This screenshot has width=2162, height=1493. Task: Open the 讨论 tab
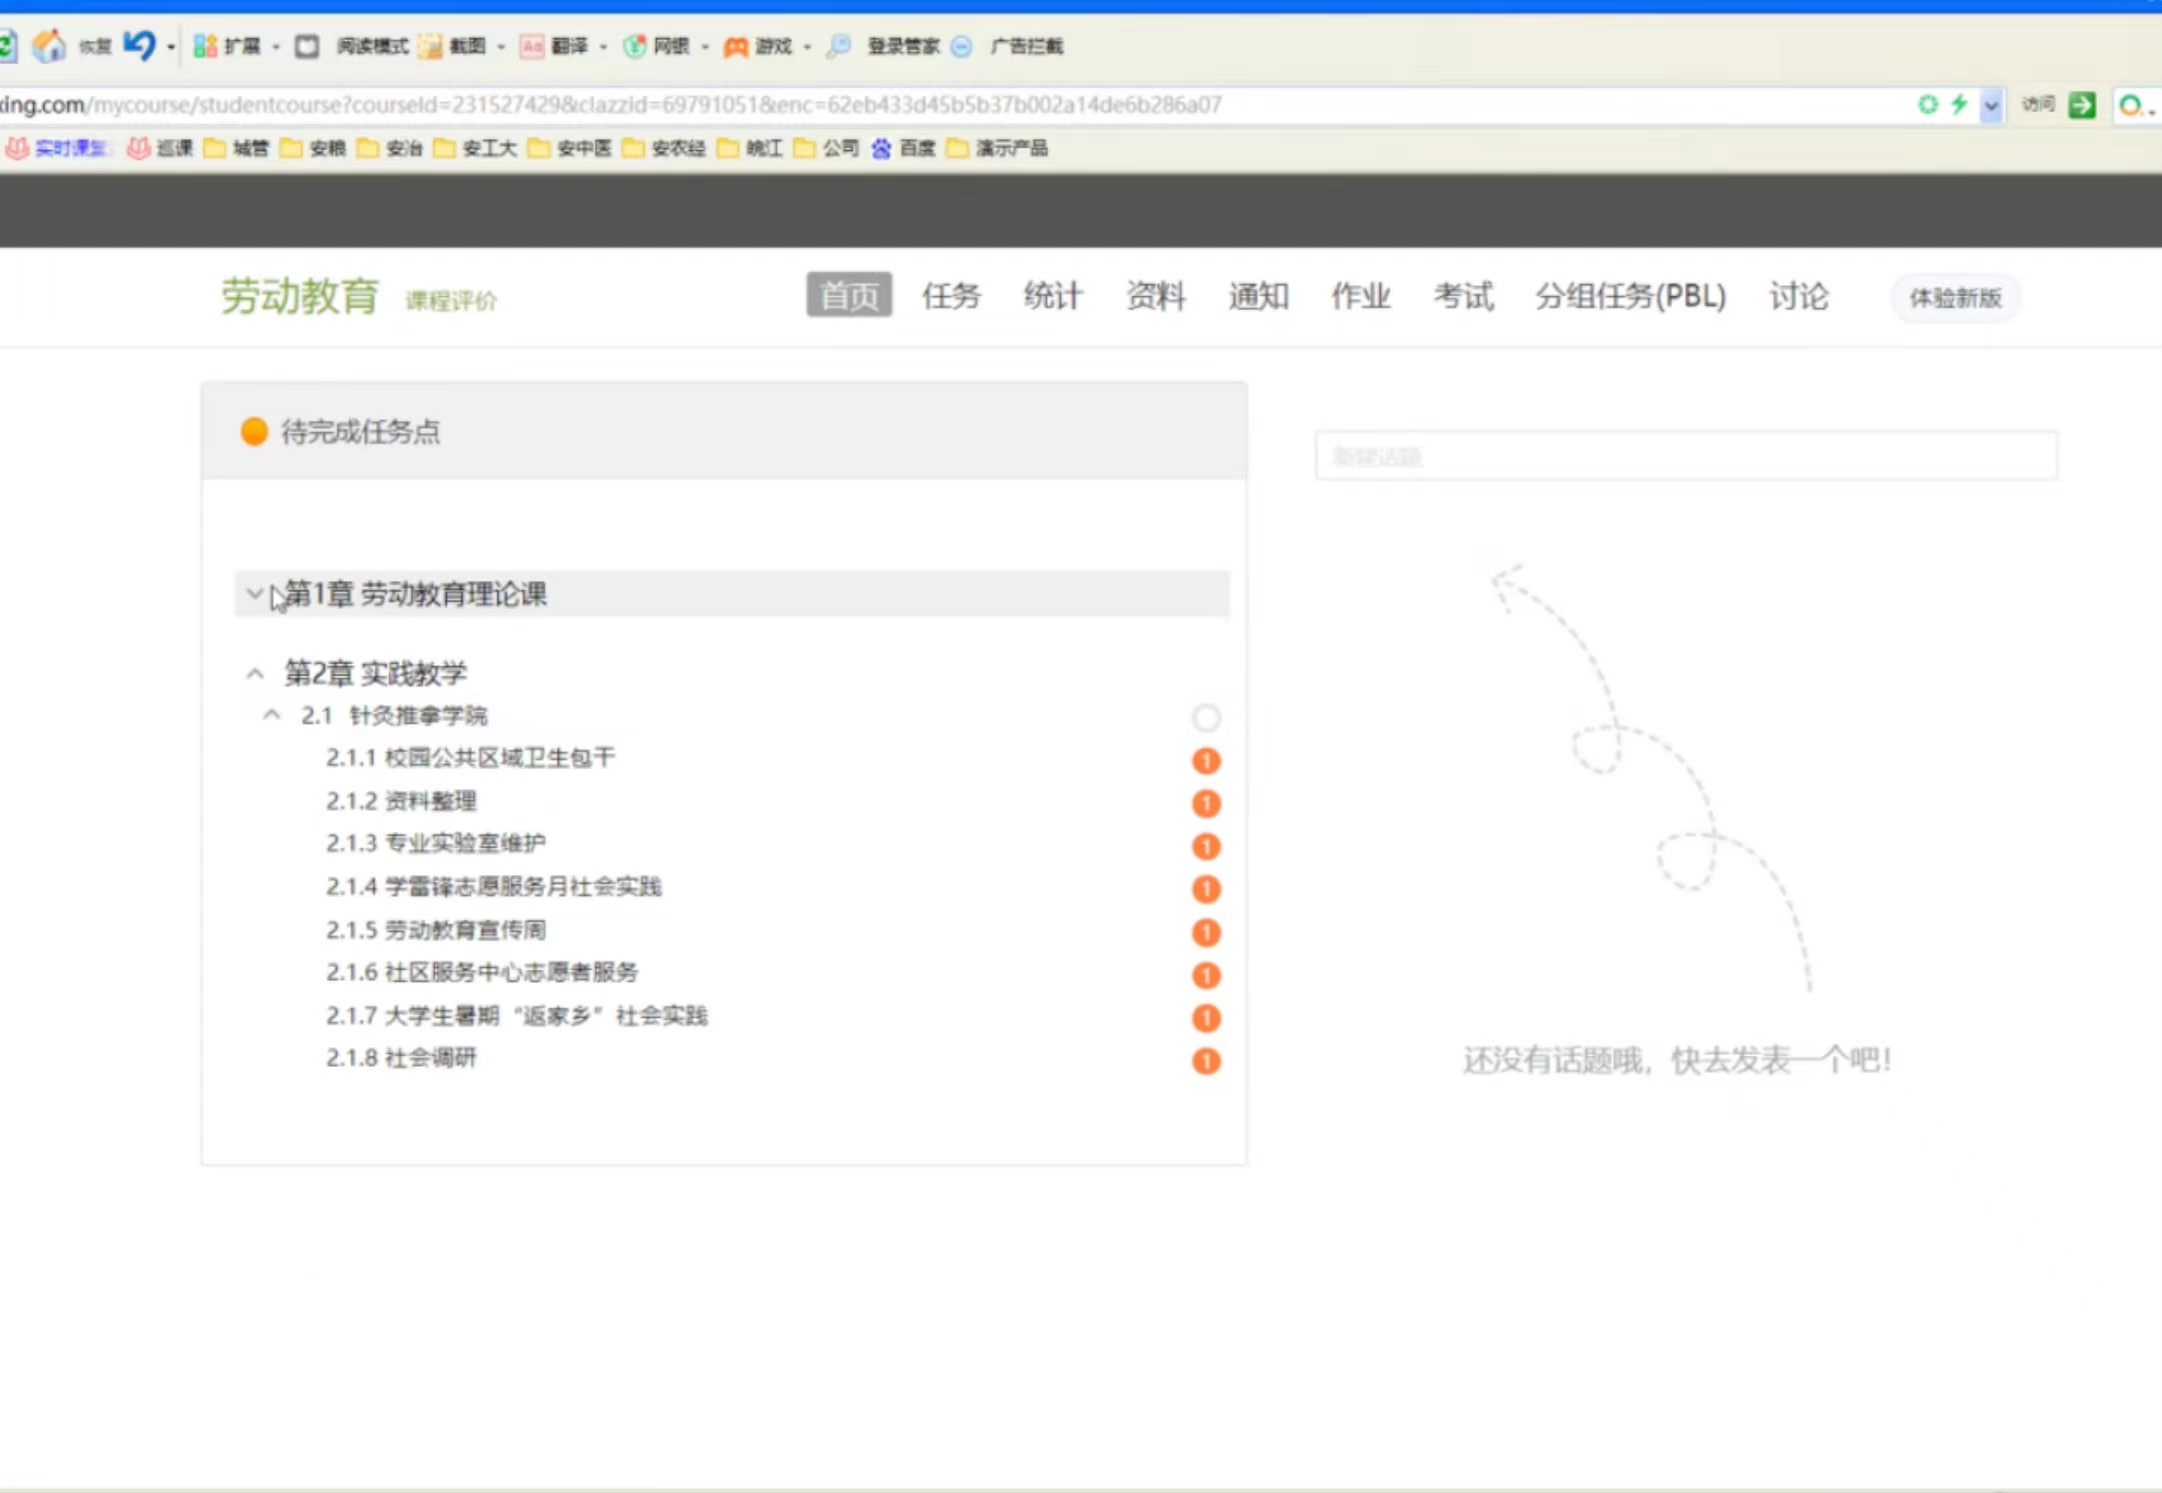[x=1798, y=296]
